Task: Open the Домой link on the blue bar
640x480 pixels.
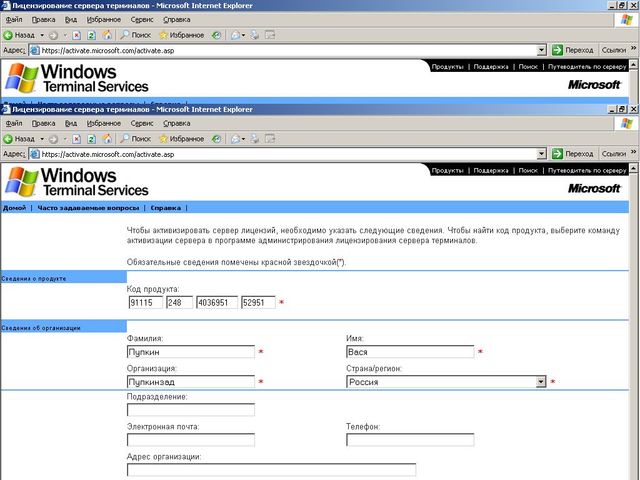Action: pyautogui.click(x=14, y=208)
